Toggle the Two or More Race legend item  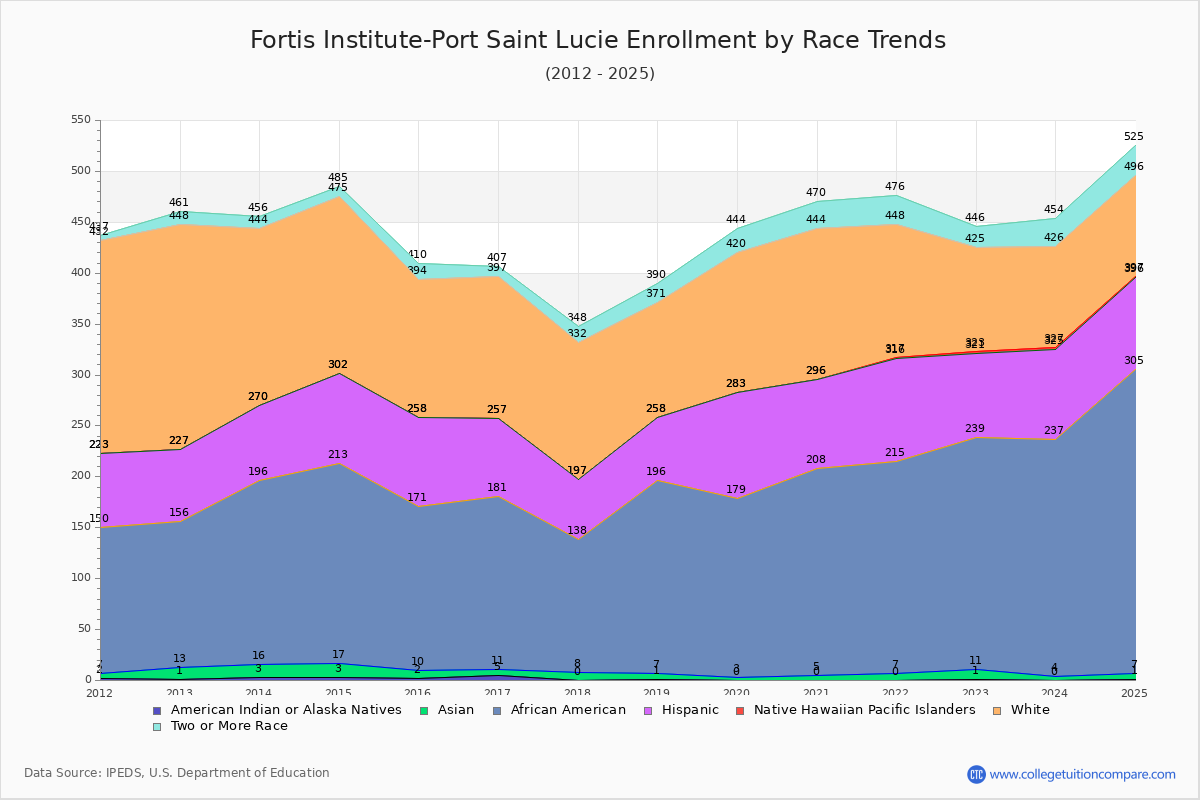220,726
